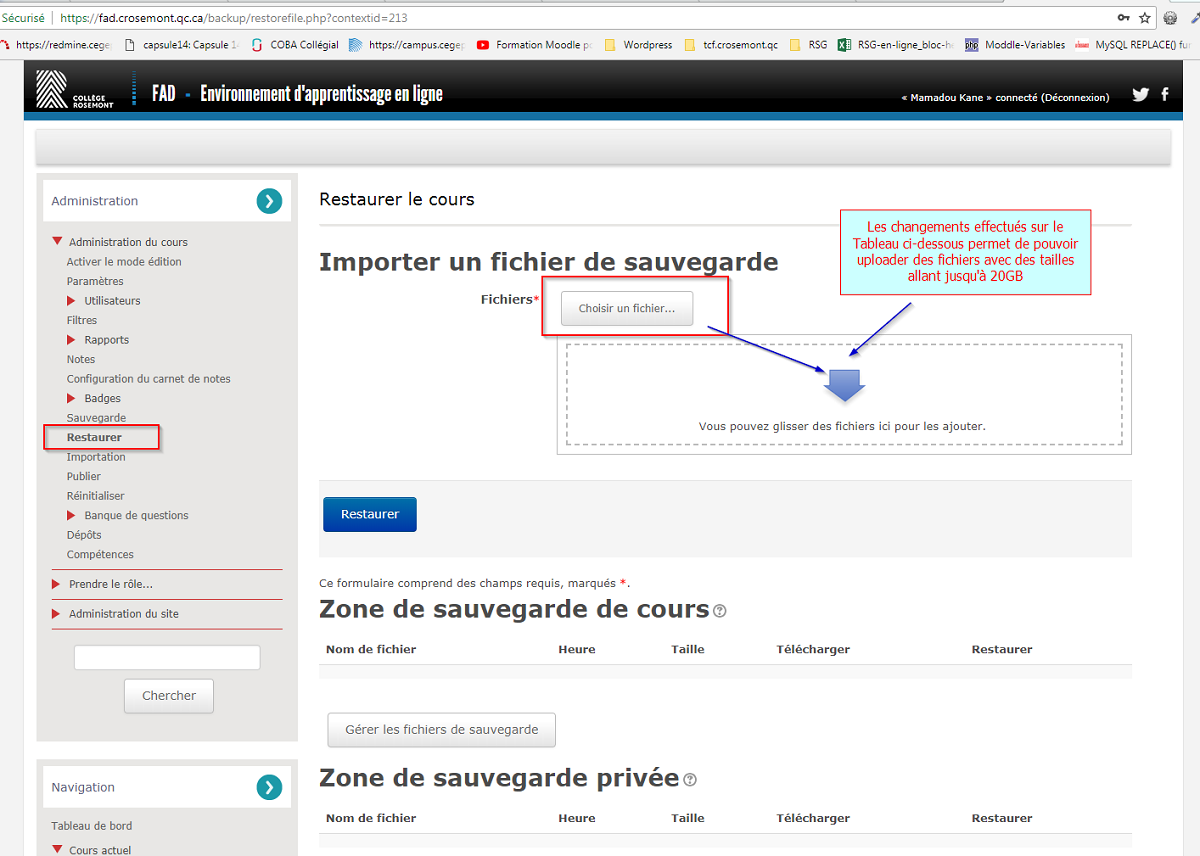Click the Collège Rosemont logo
Viewport: 1200px width, 856px height.
75,90
